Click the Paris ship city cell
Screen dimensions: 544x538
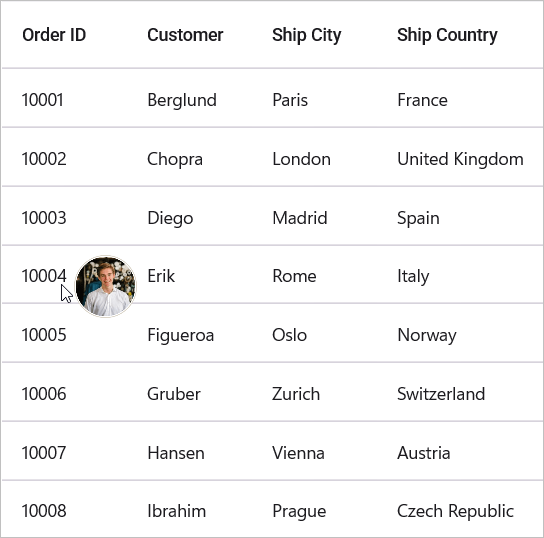(290, 100)
